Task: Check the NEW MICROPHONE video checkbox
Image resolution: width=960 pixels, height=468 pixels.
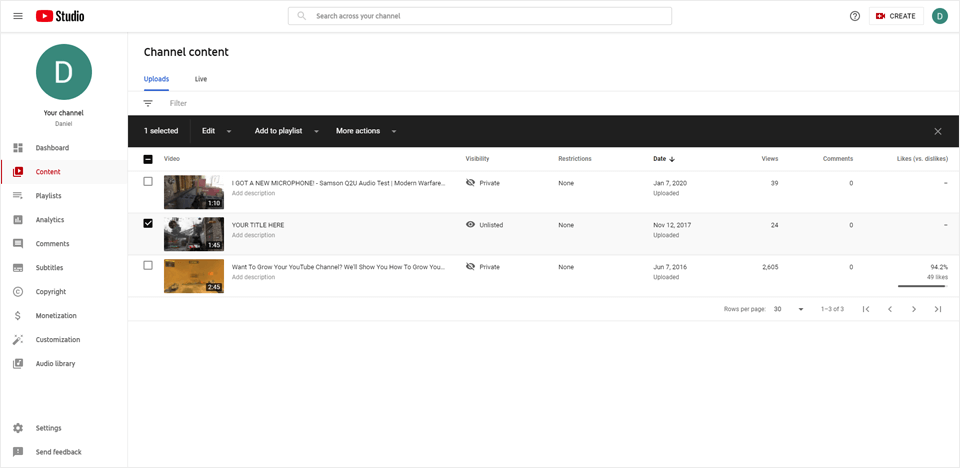Action: tap(148, 181)
